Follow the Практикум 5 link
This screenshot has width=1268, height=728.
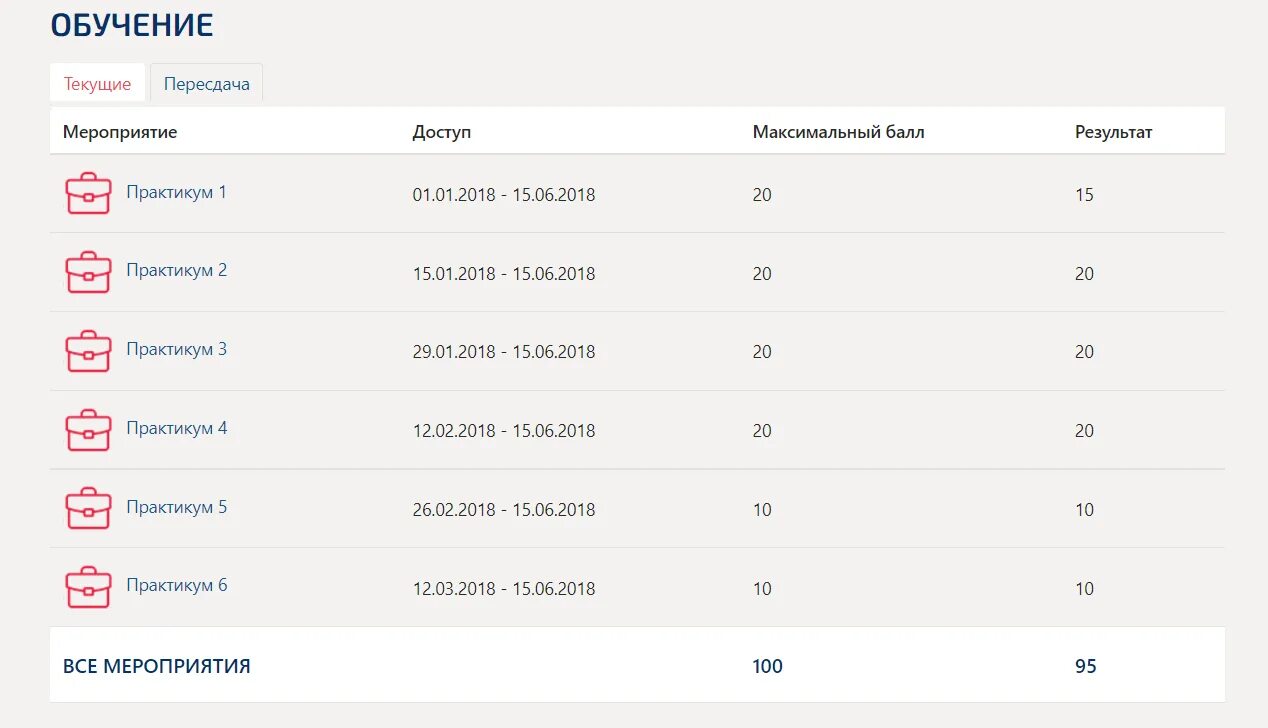point(176,507)
